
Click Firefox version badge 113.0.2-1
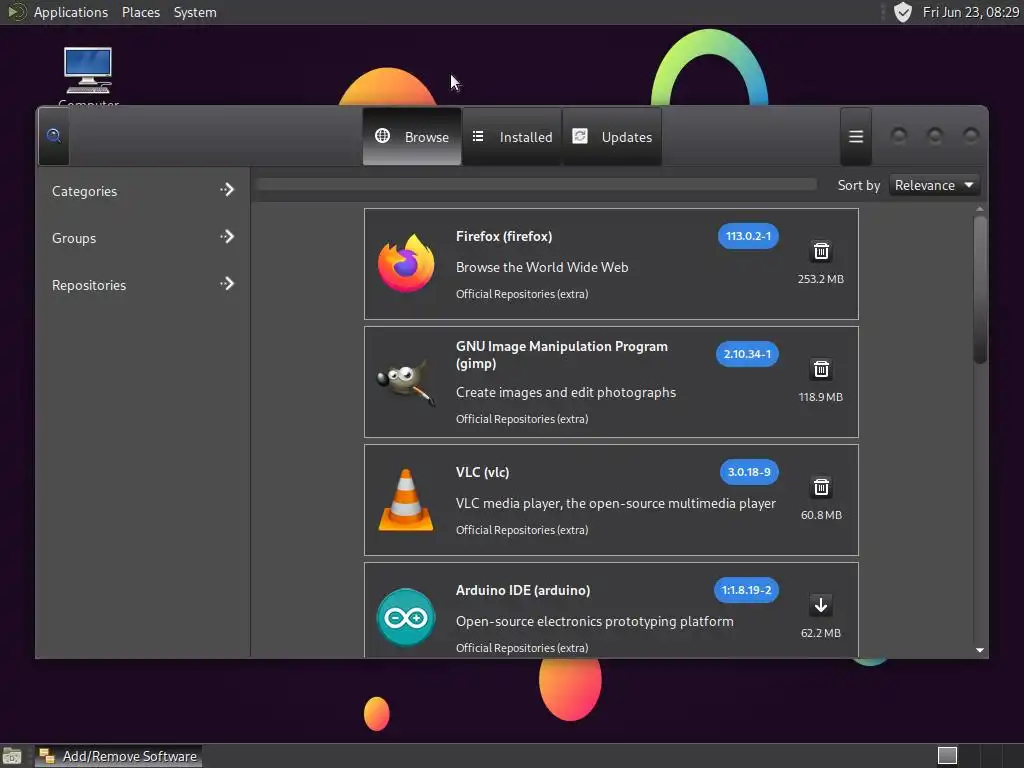pyautogui.click(x=748, y=236)
